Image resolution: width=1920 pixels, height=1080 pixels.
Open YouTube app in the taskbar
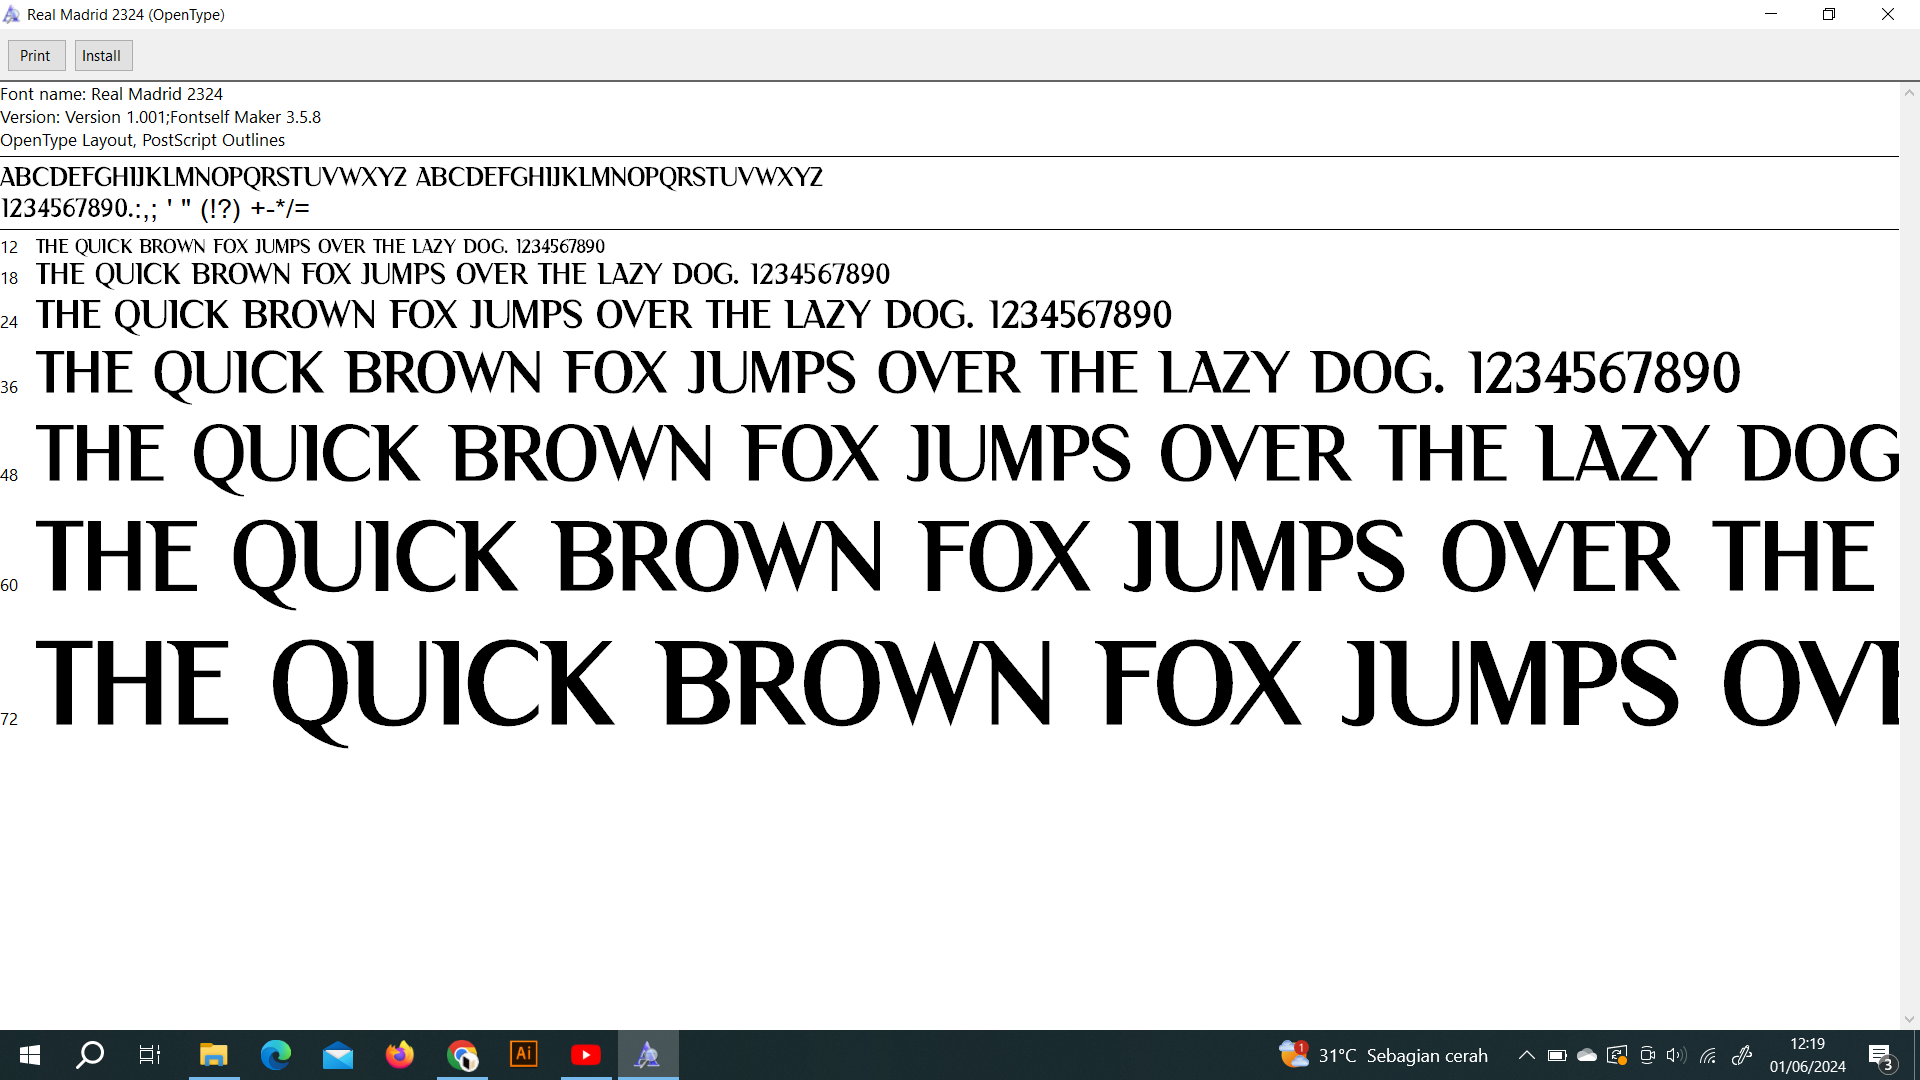pos(586,1055)
